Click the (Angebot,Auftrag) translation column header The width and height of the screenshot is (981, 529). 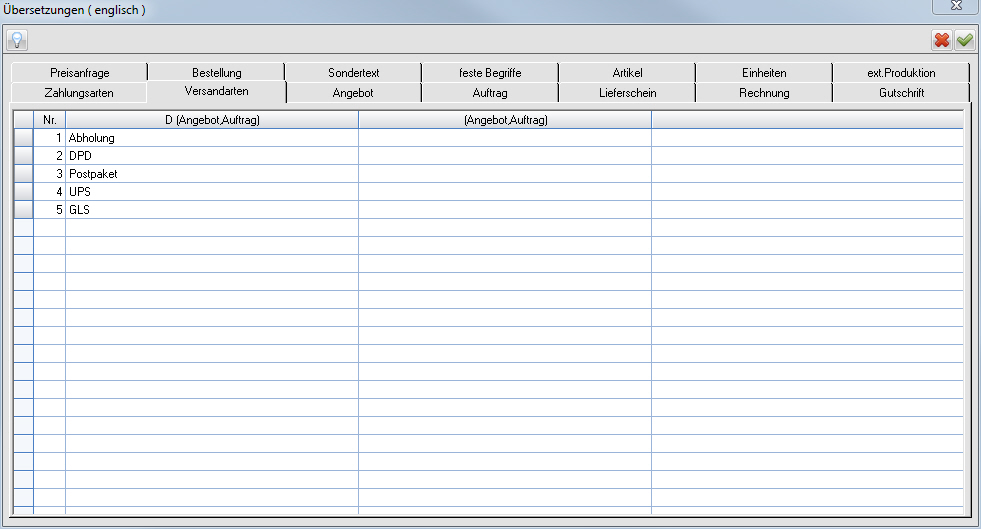pyautogui.click(x=505, y=119)
